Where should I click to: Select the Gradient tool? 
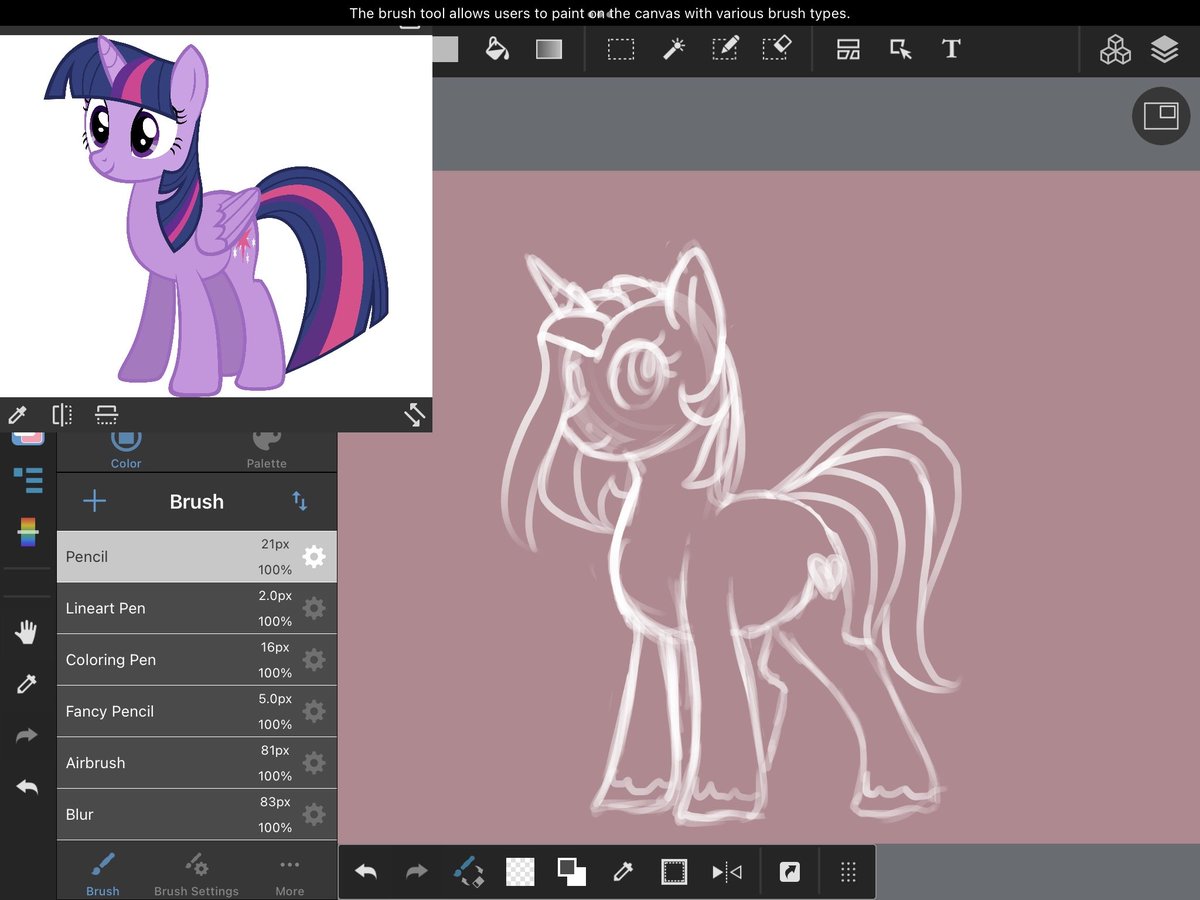tap(549, 49)
